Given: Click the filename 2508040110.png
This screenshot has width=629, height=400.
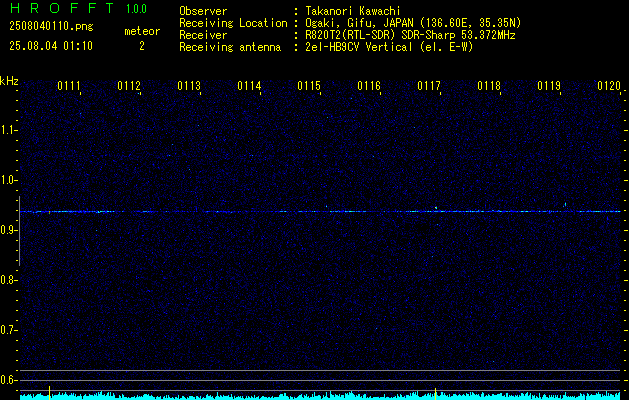Looking at the screenshot, I should coord(51,27).
